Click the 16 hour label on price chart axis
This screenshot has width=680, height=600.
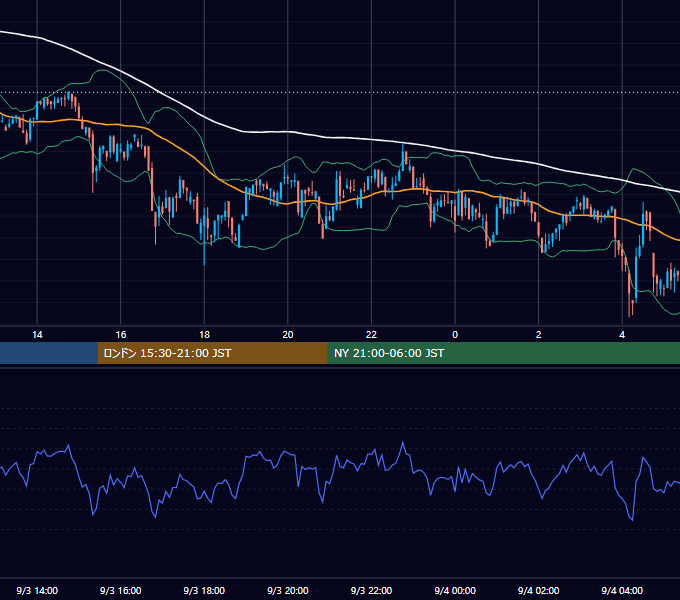(121, 335)
